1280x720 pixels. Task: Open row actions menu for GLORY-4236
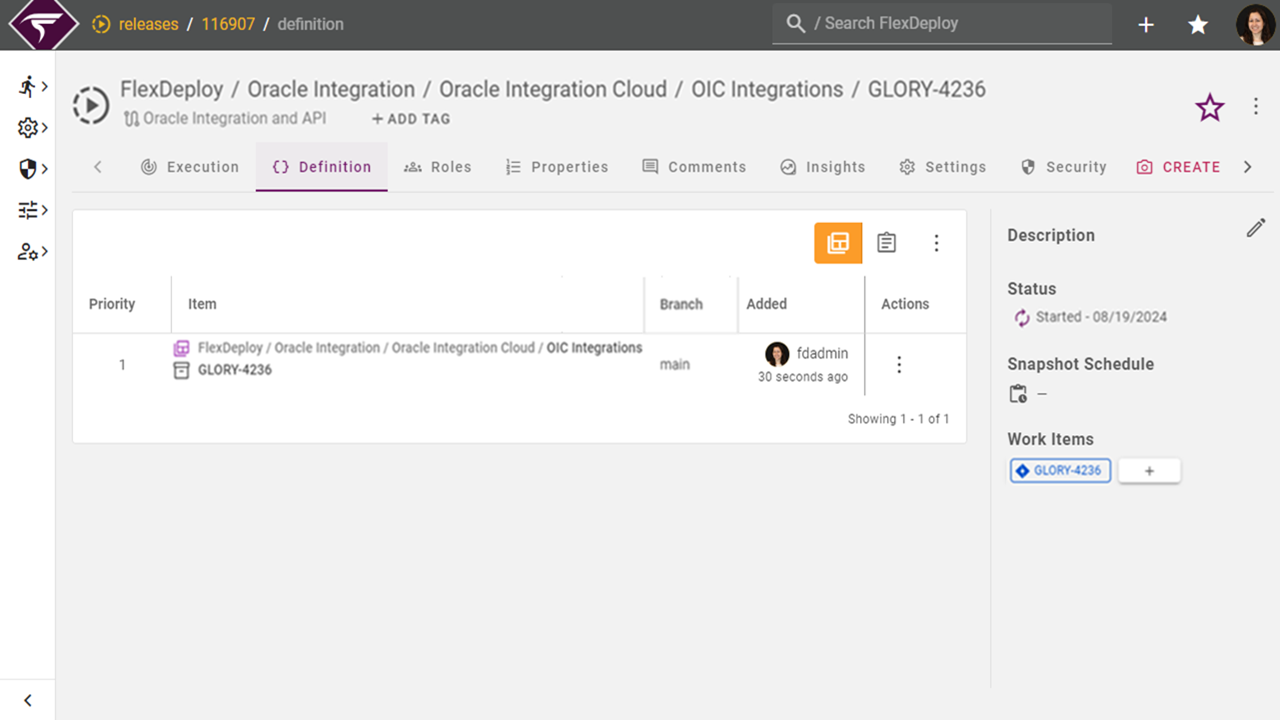click(x=899, y=365)
